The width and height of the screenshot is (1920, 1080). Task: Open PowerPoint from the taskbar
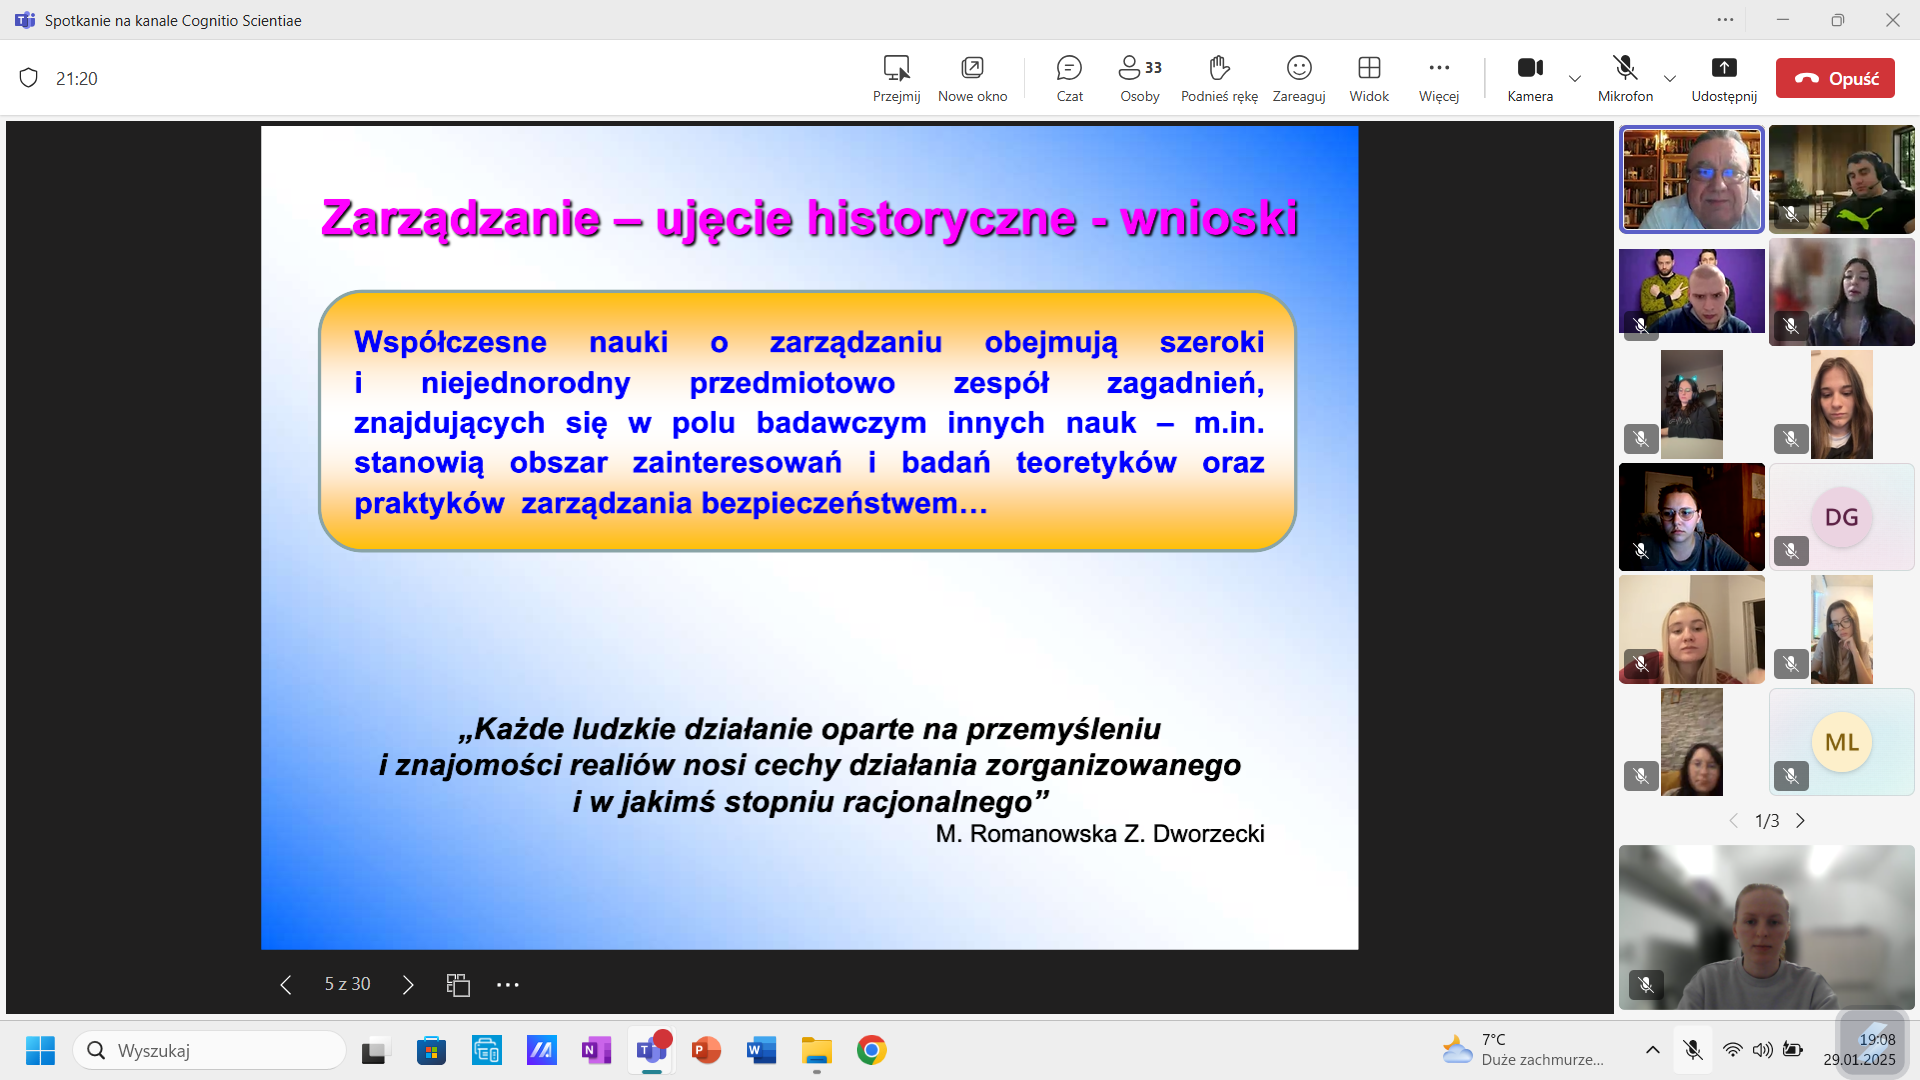pyautogui.click(x=707, y=1051)
